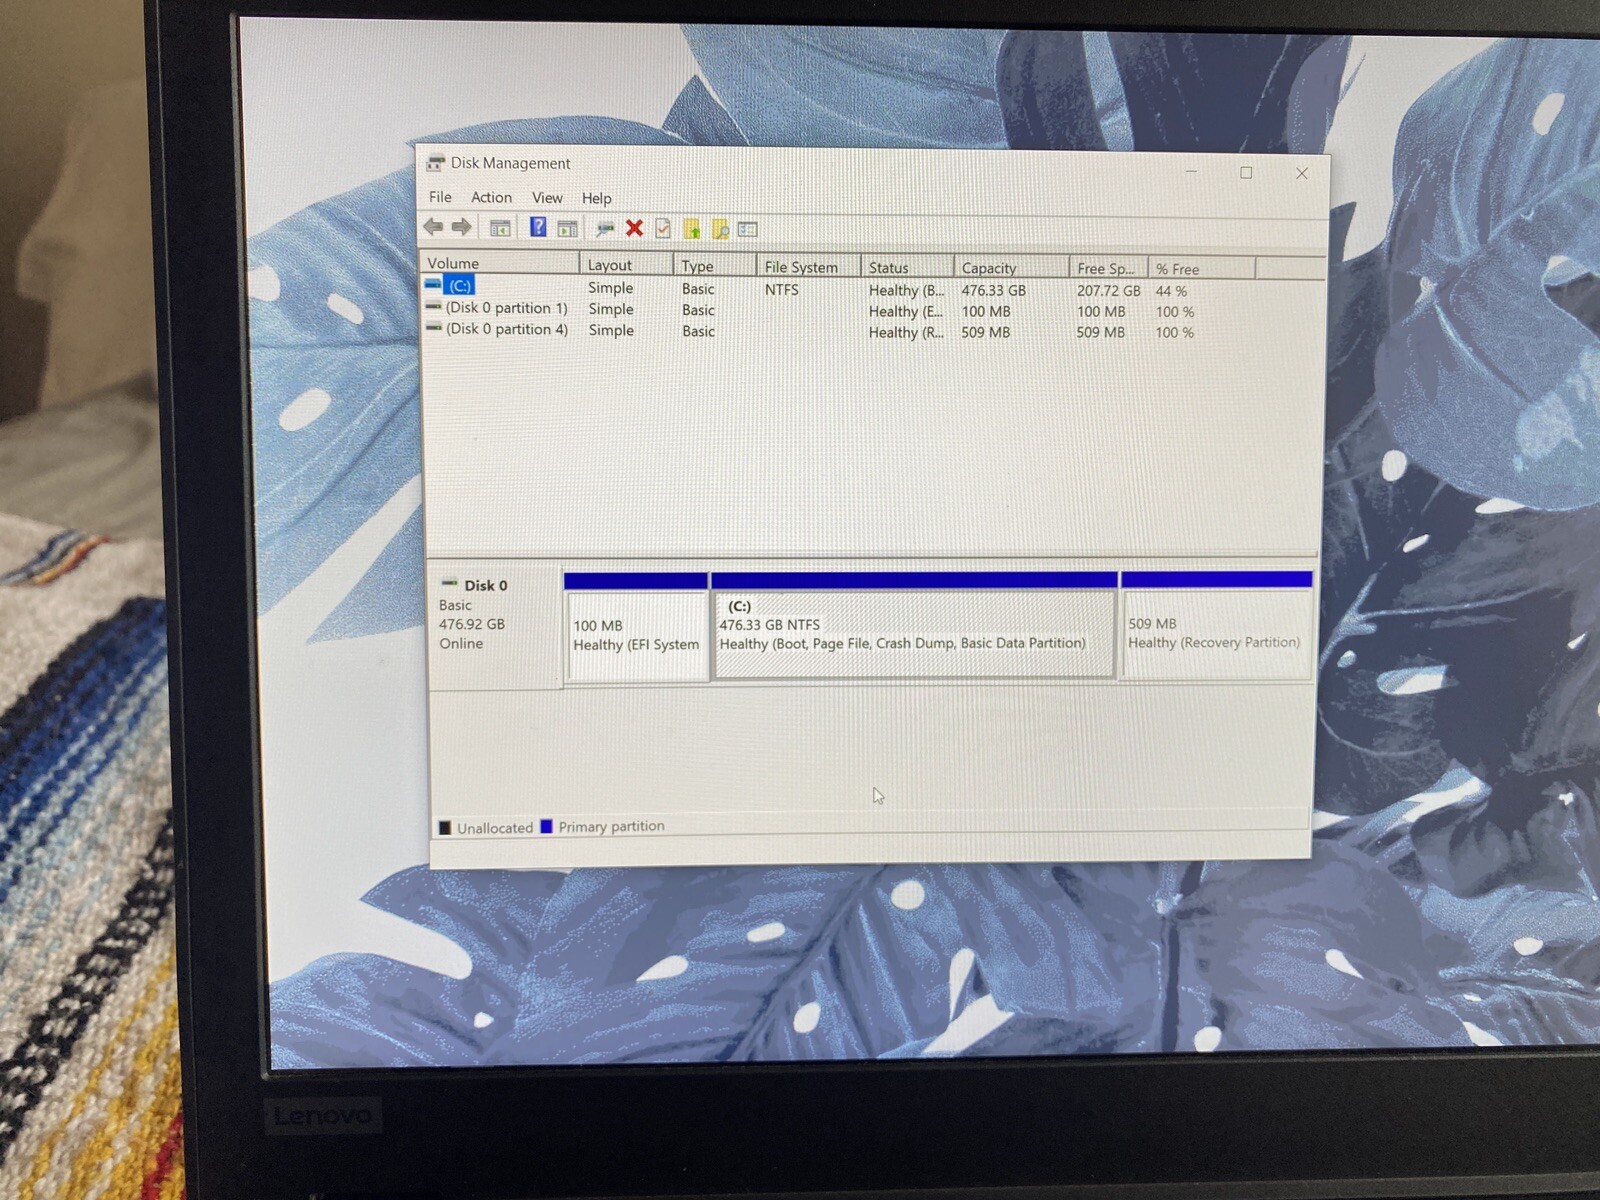Sort by the Type column header

(714, 266)
